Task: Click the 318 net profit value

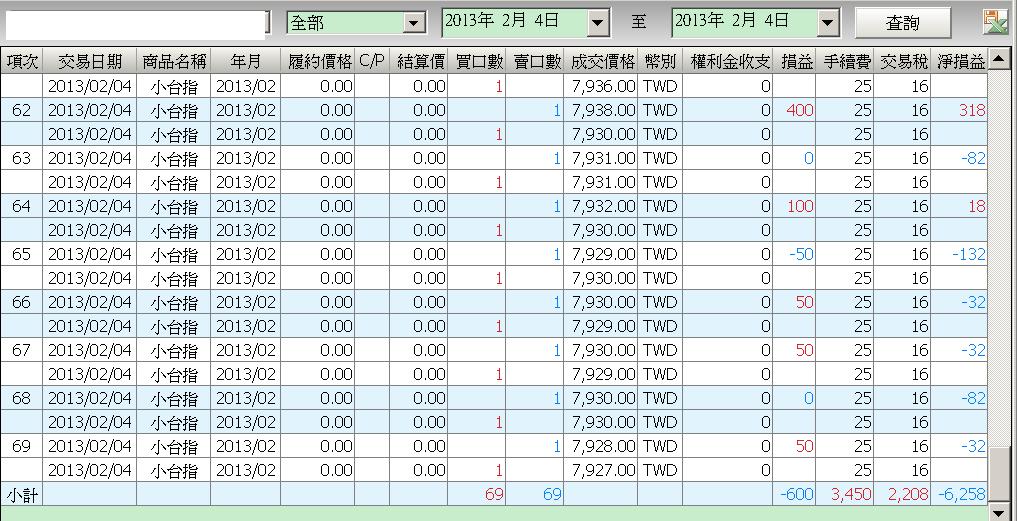Action: (x=972, y=110)
